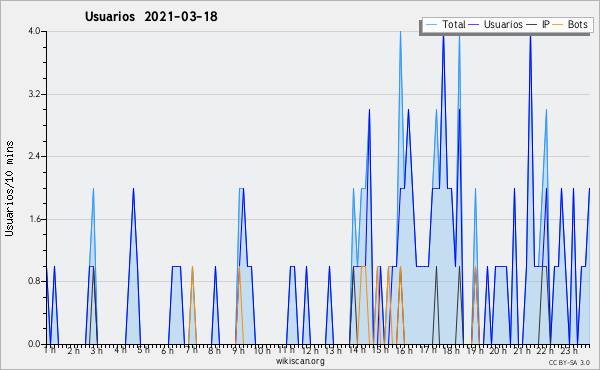Click the y-axis value 4.0

coord(34,31)
